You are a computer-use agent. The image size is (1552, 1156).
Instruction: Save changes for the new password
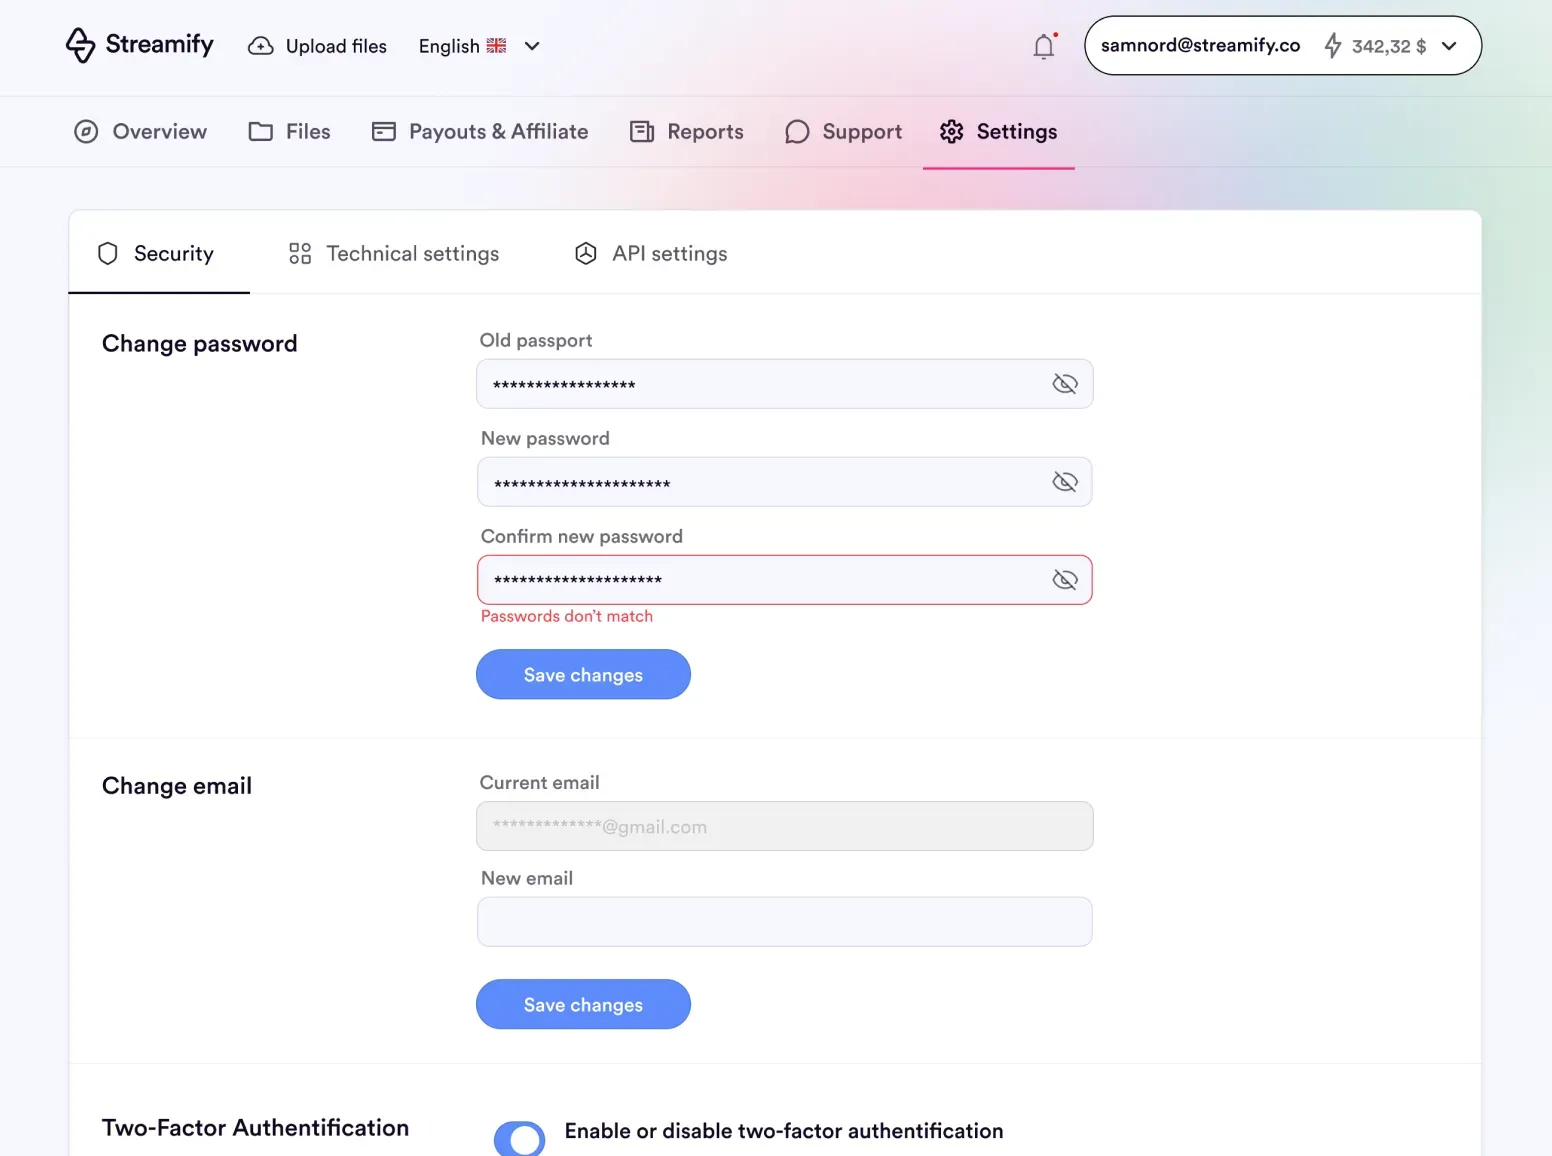click(583, 675)
